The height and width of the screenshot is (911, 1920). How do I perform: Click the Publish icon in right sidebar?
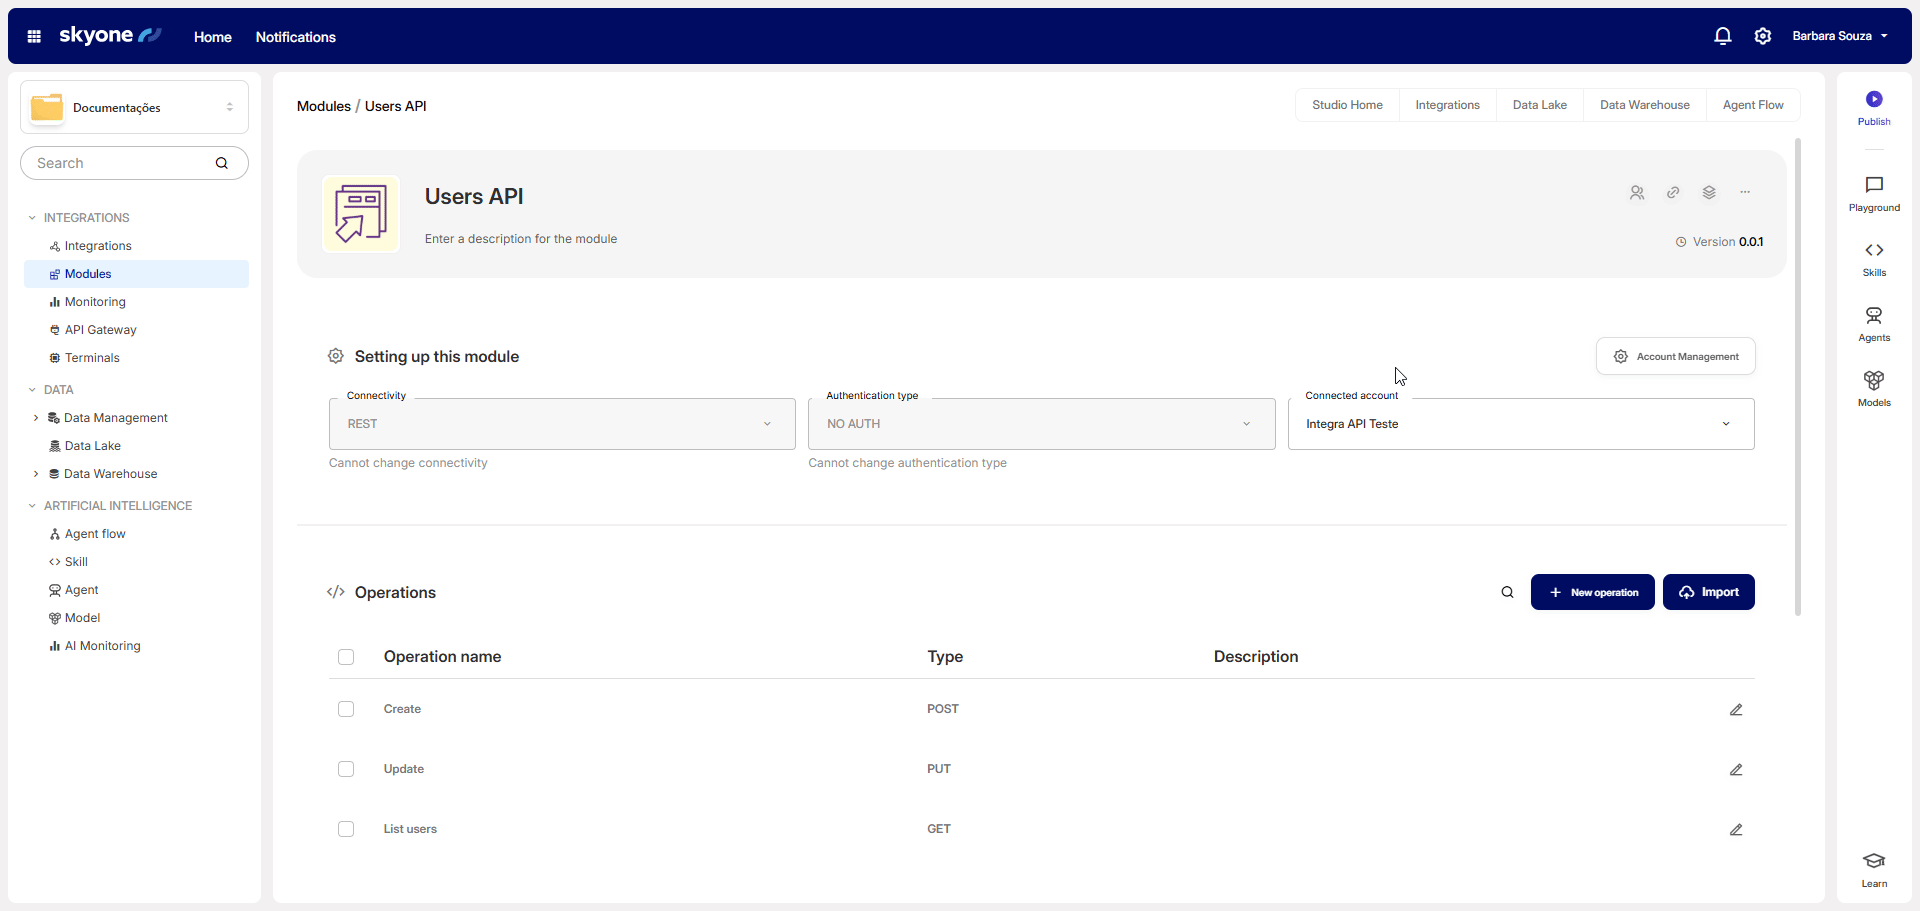(1874, 100)
